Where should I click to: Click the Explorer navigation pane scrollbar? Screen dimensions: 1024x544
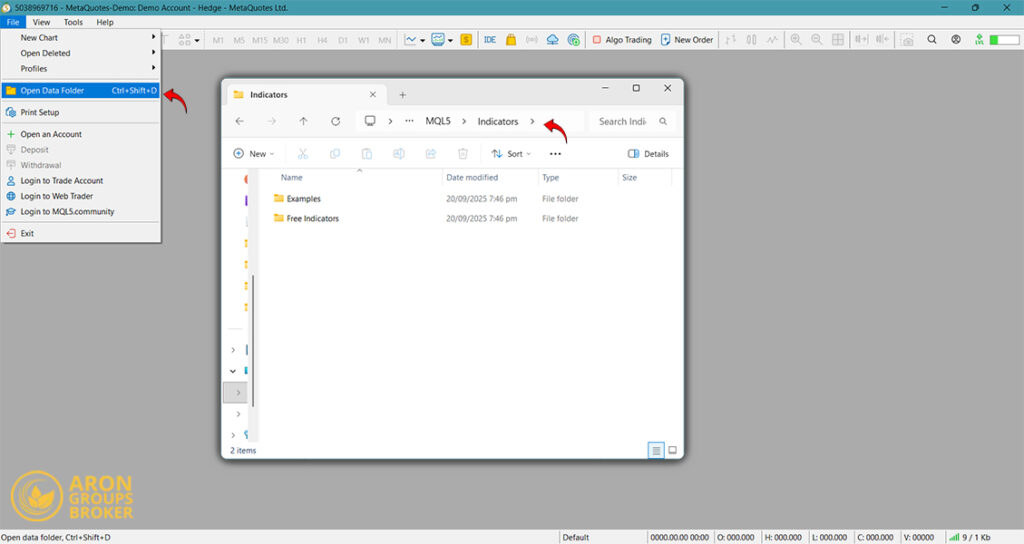(x=253, y=340)
